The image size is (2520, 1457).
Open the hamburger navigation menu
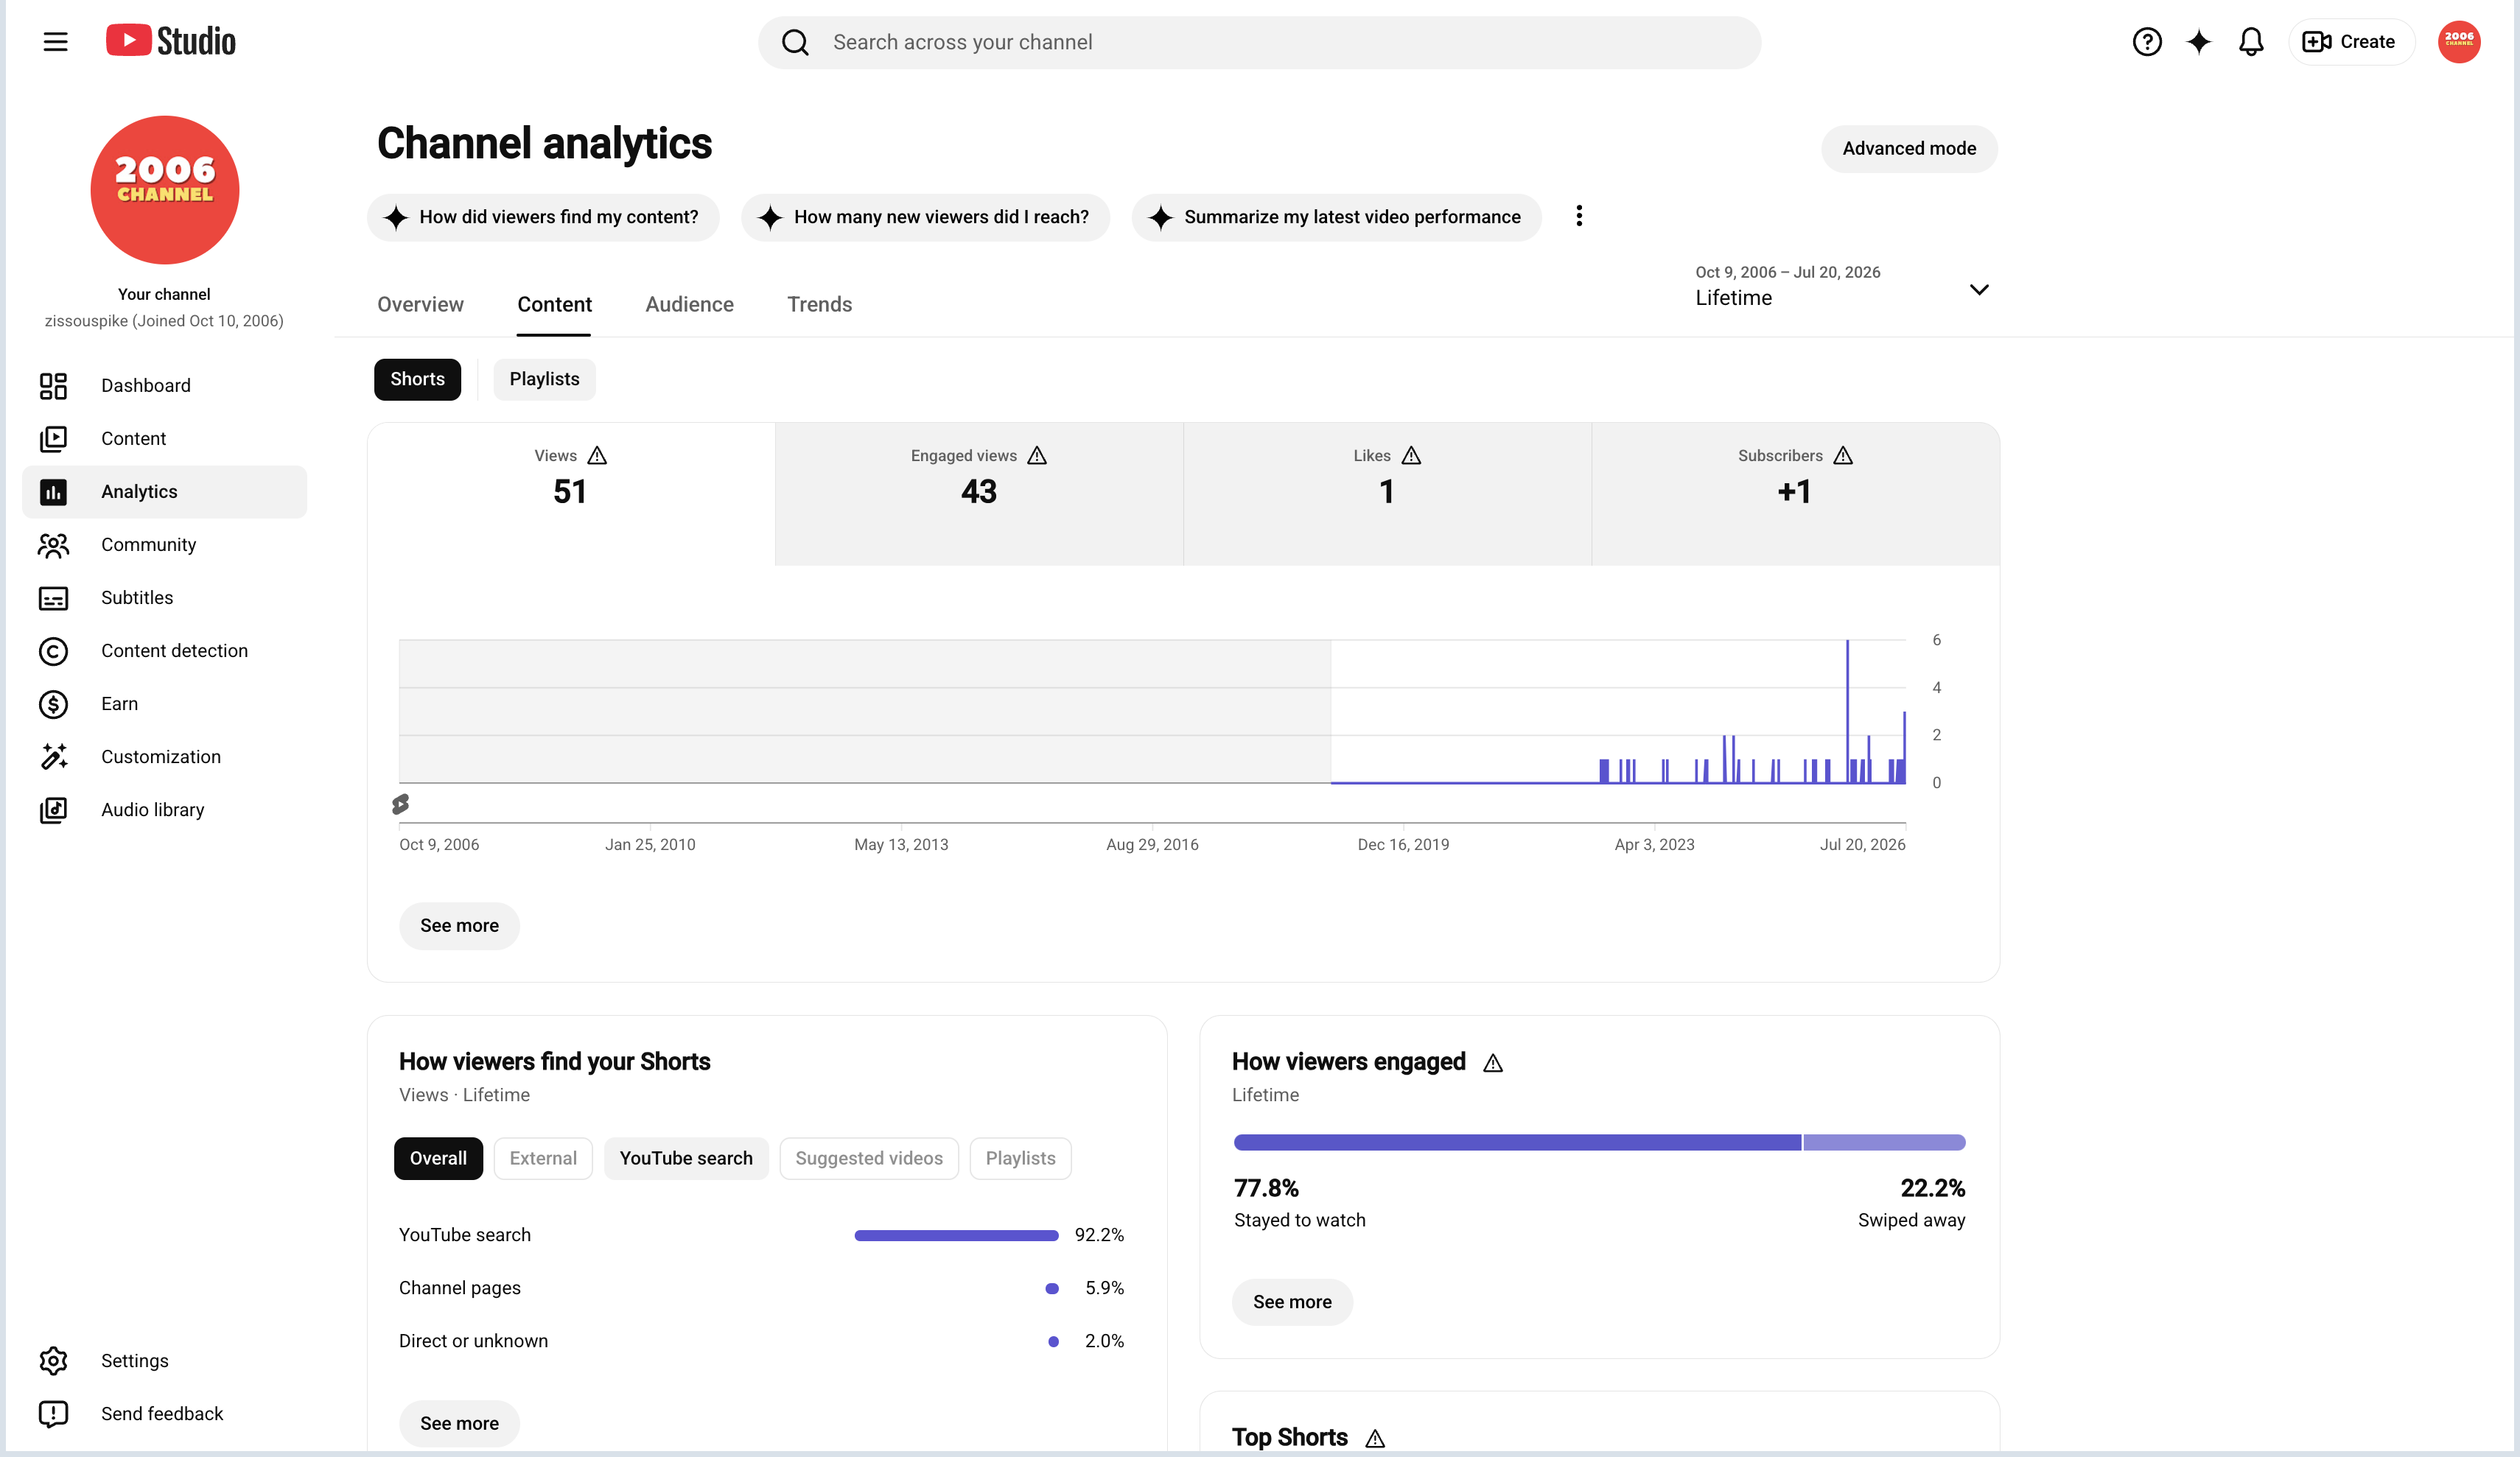56,42
